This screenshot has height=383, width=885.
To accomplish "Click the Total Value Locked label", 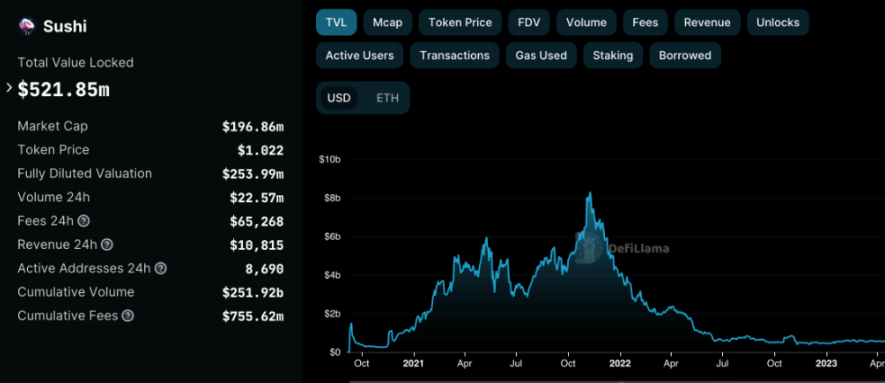I will [76, 63].
